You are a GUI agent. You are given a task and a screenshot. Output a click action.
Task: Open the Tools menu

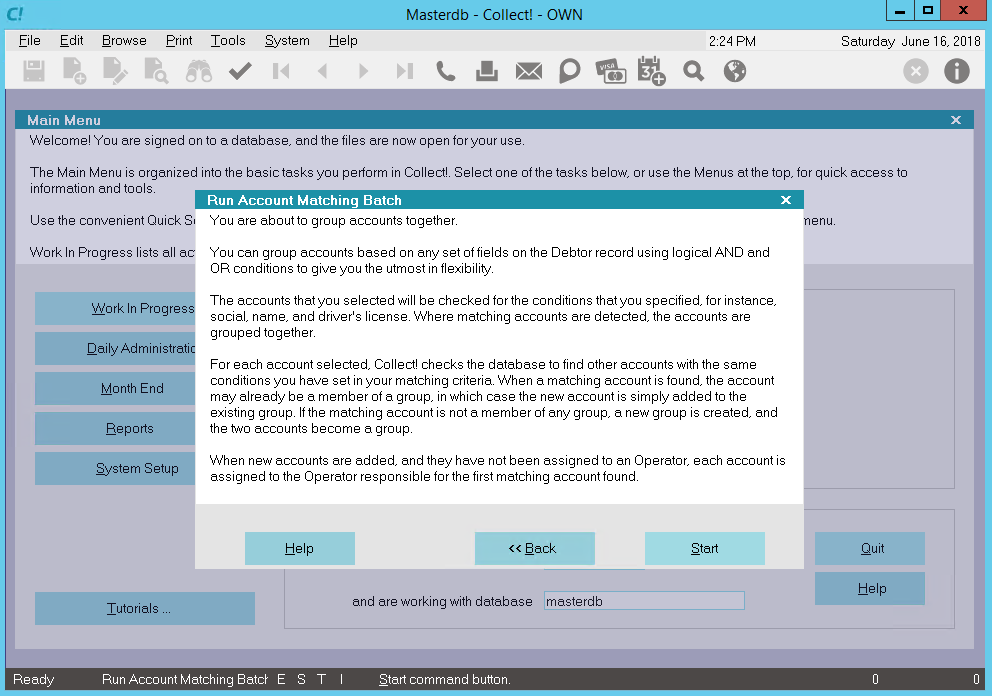coord(228,40)
